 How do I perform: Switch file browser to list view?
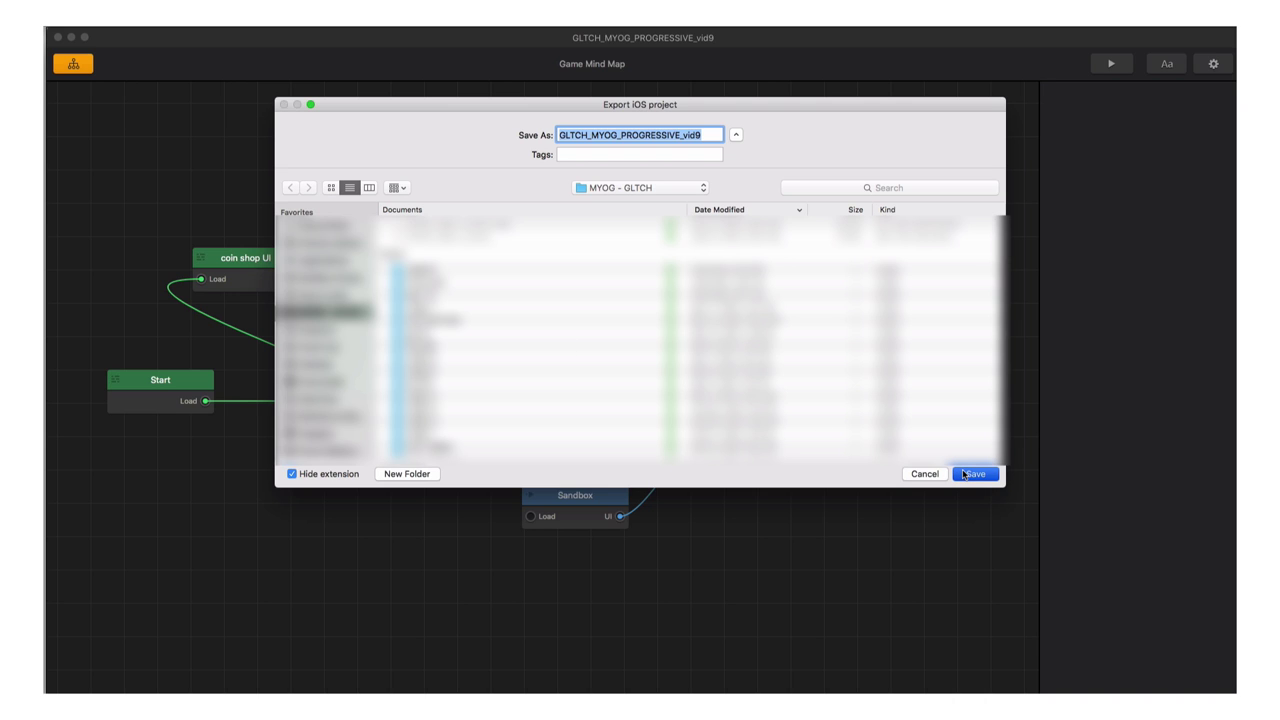click(x=350, y=188)
